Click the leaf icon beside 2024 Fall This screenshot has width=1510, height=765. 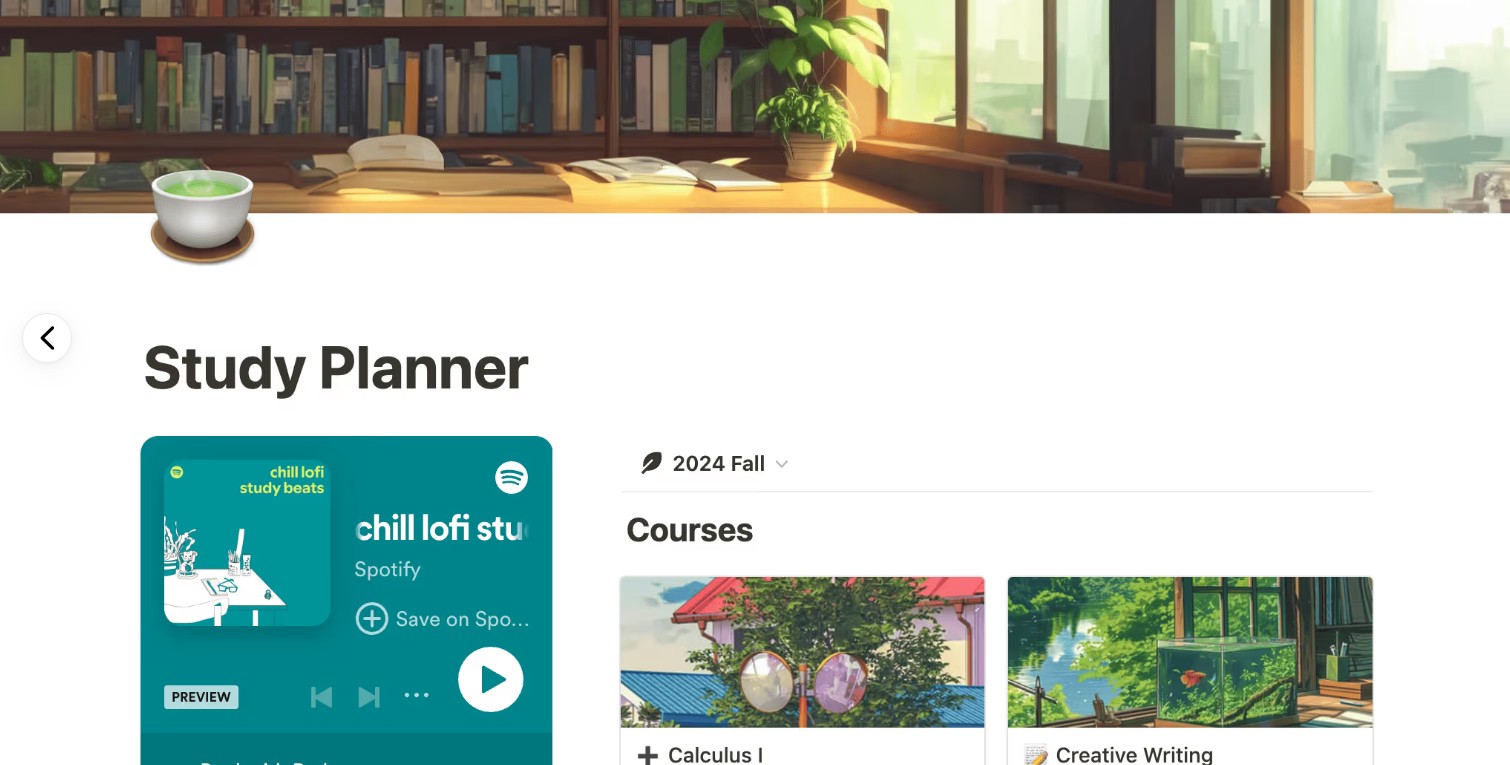(651, 463)
